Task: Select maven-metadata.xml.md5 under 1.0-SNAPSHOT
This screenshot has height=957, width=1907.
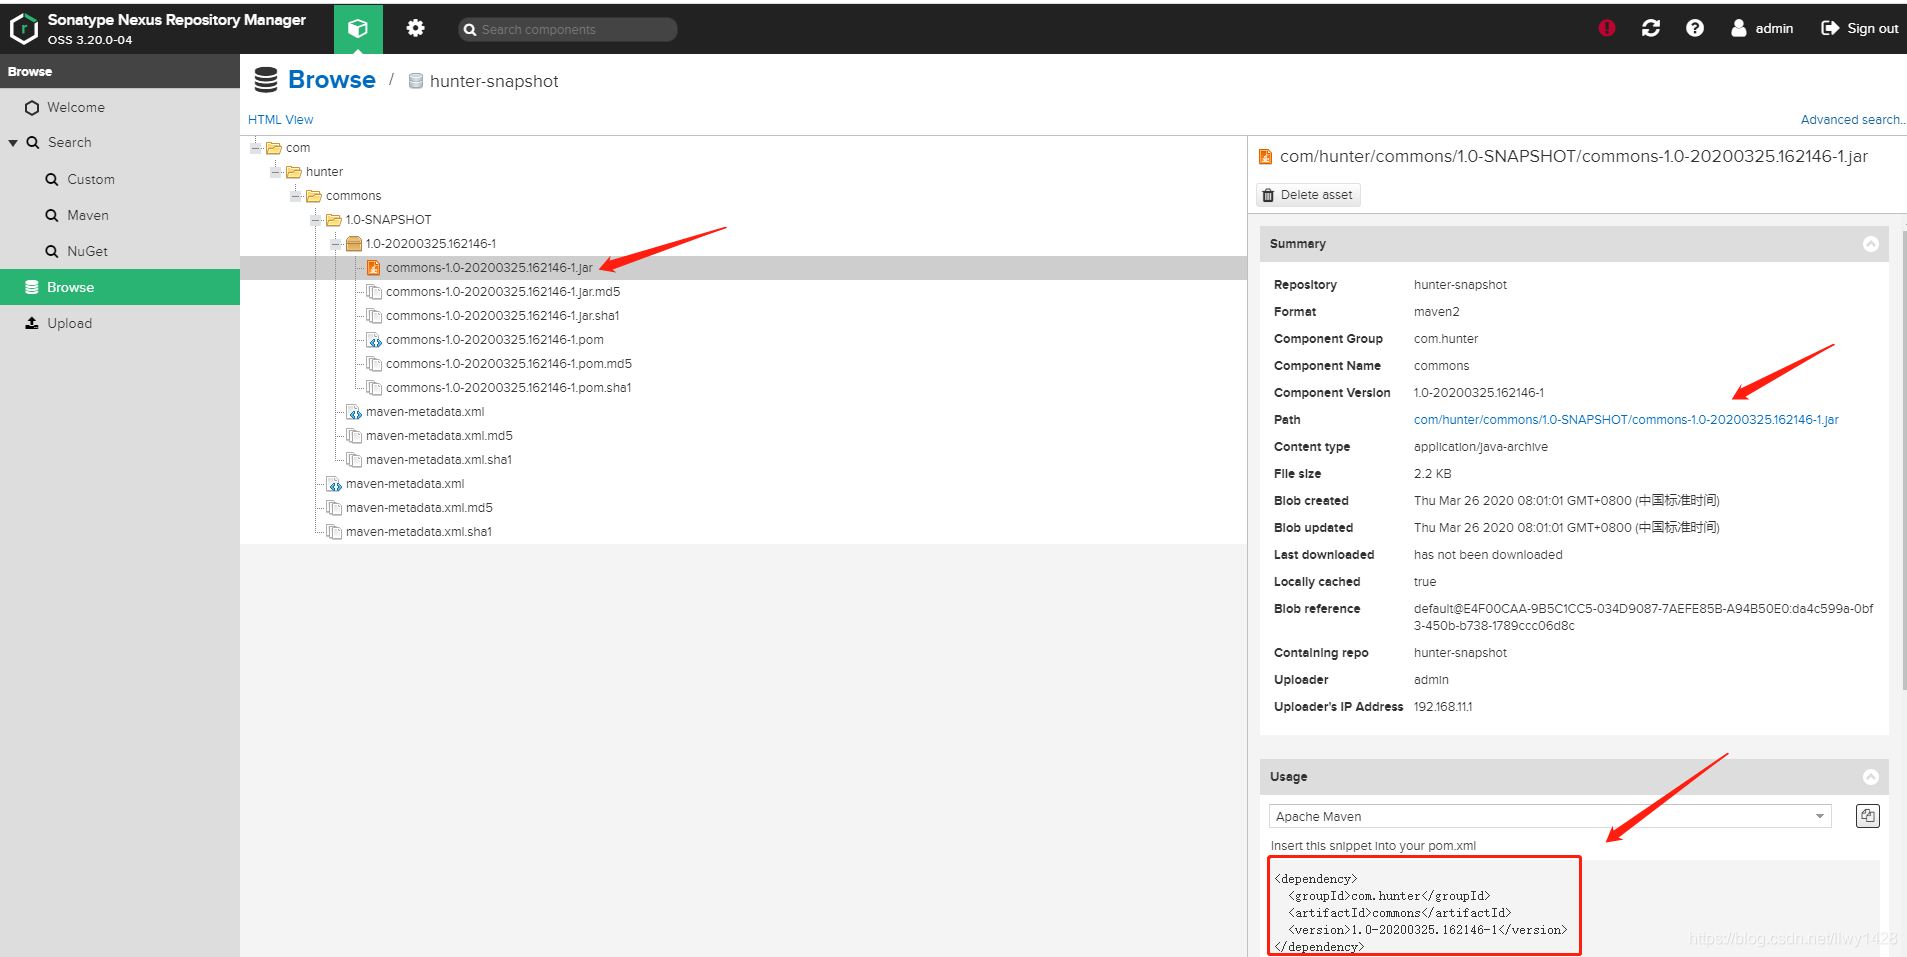Action: point(439,435)
